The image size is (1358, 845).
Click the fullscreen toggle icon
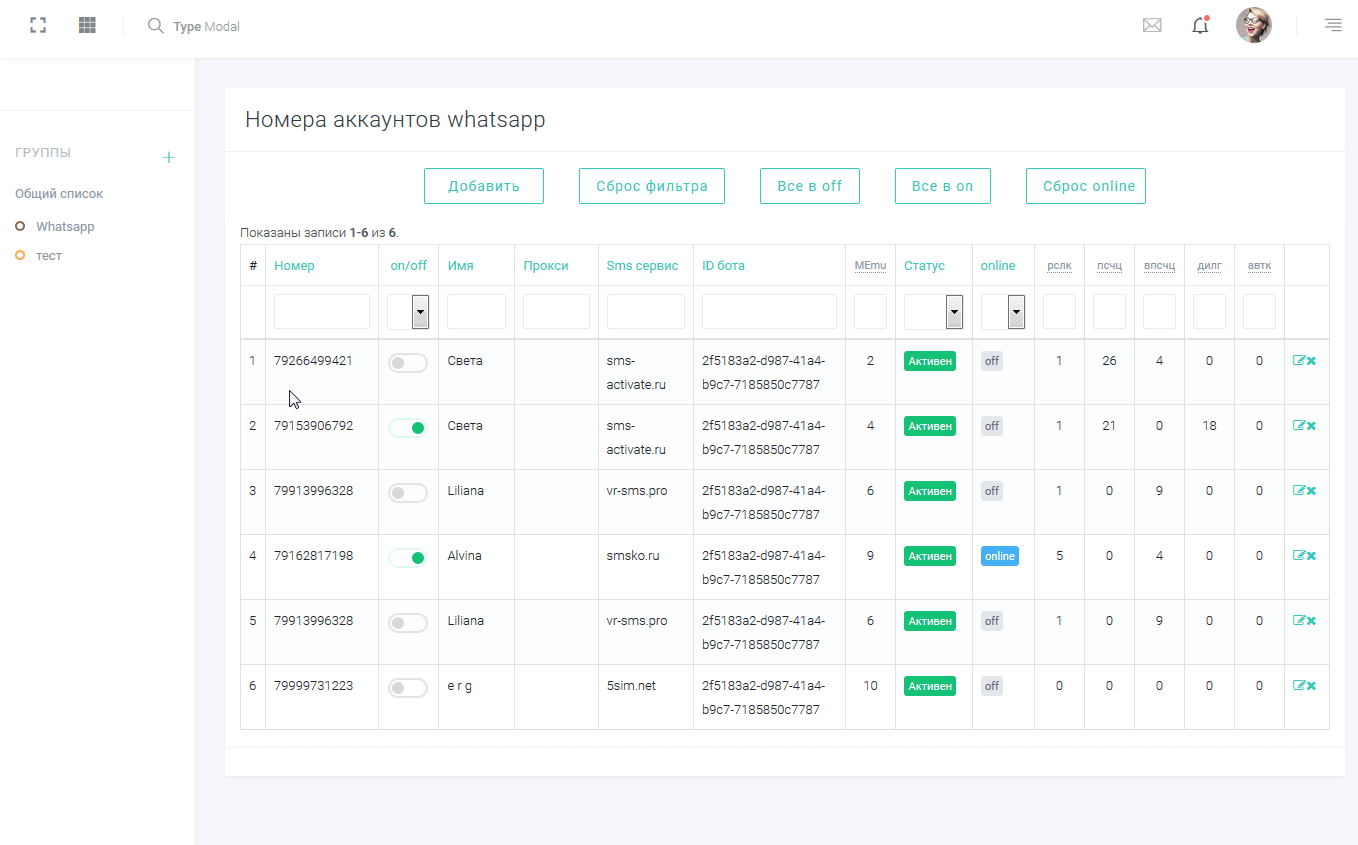point(38,26)
